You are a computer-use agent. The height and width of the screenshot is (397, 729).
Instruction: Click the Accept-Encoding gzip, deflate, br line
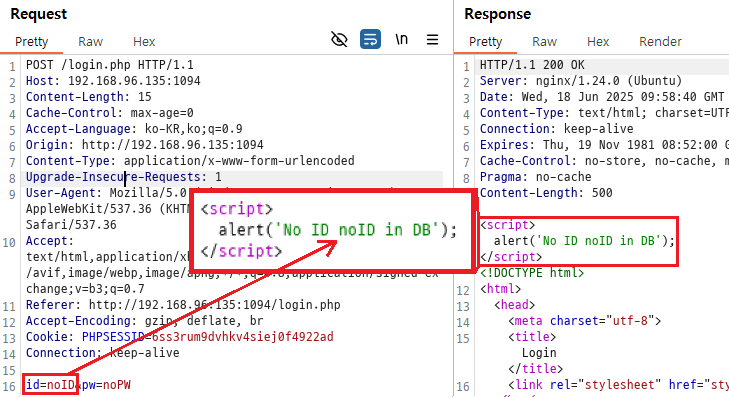coord(145,321)
